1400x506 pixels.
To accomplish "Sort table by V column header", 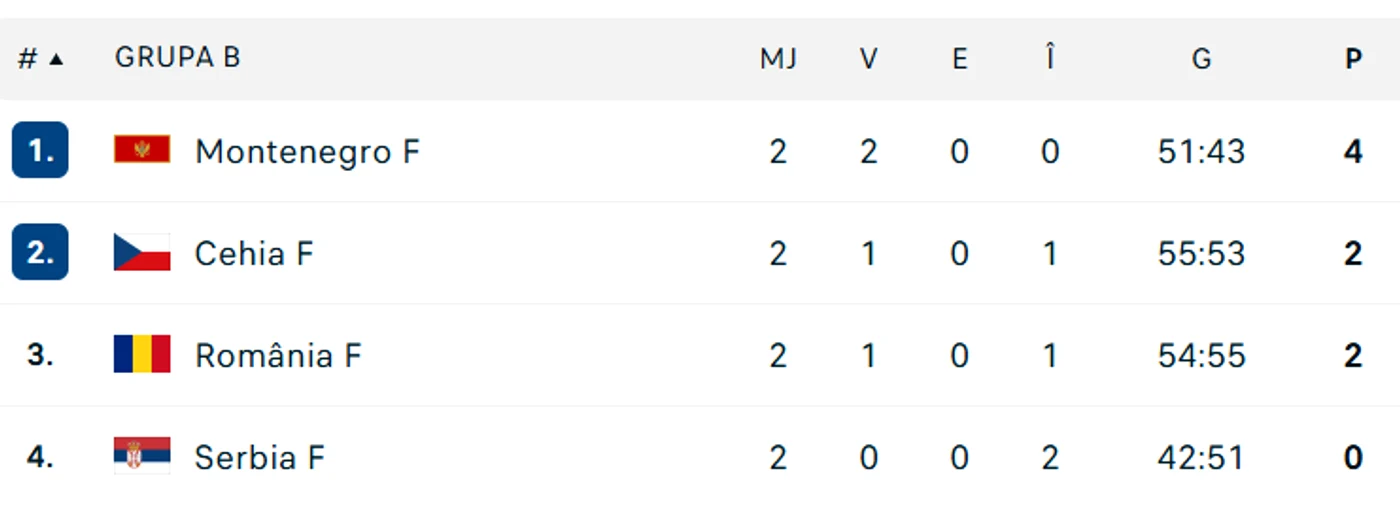I will 868,59.
